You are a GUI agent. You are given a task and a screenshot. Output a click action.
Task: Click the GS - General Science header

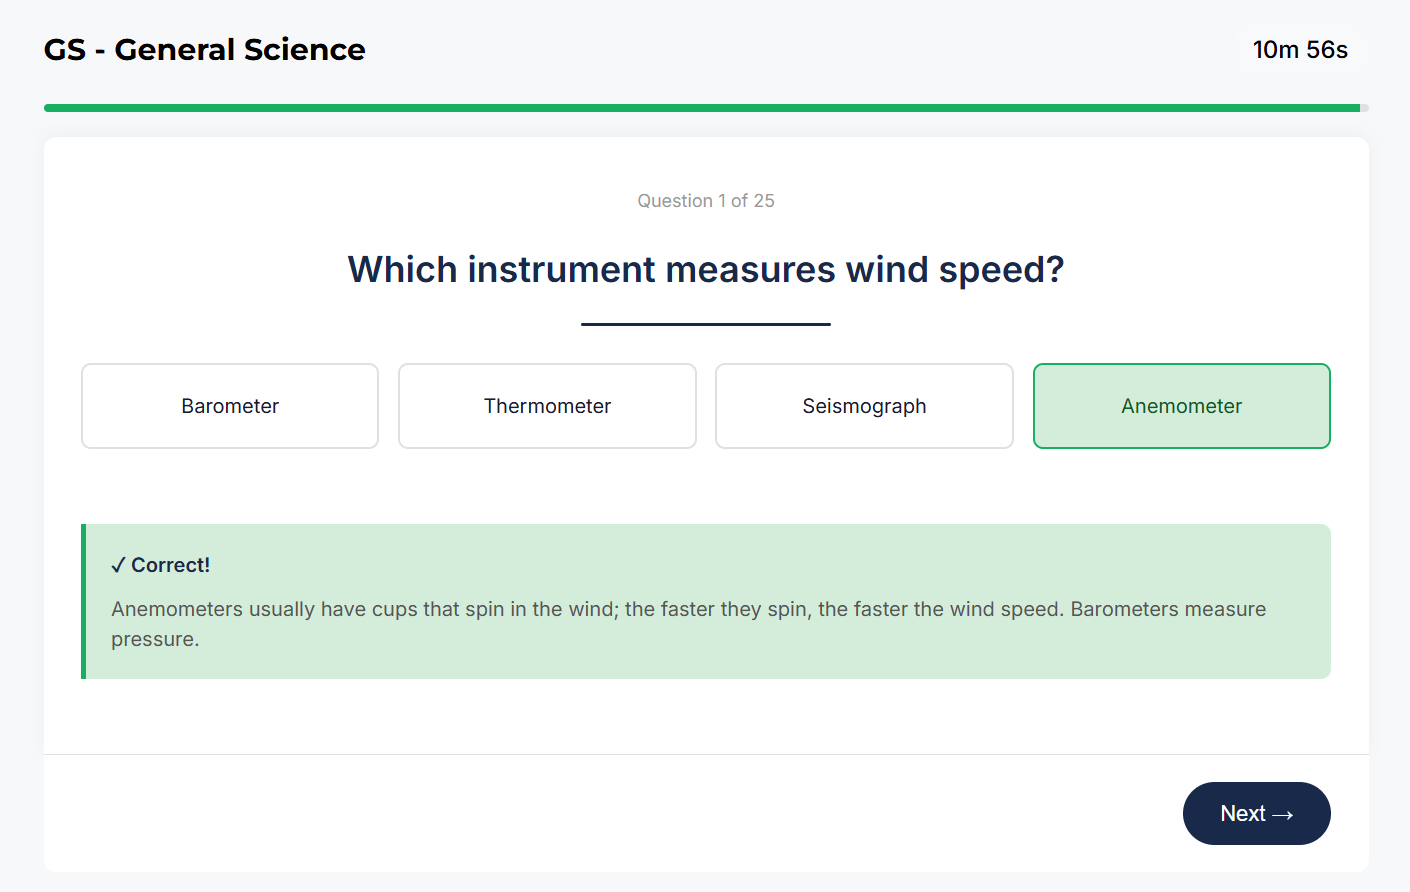[204, 49]
